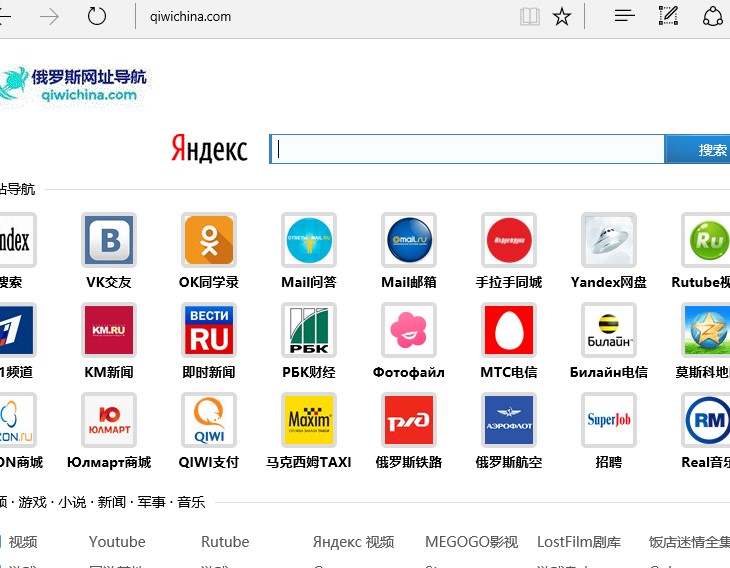730x568 pixels.
Task: Open the Mail问答 icon
Action: [309, 240]
